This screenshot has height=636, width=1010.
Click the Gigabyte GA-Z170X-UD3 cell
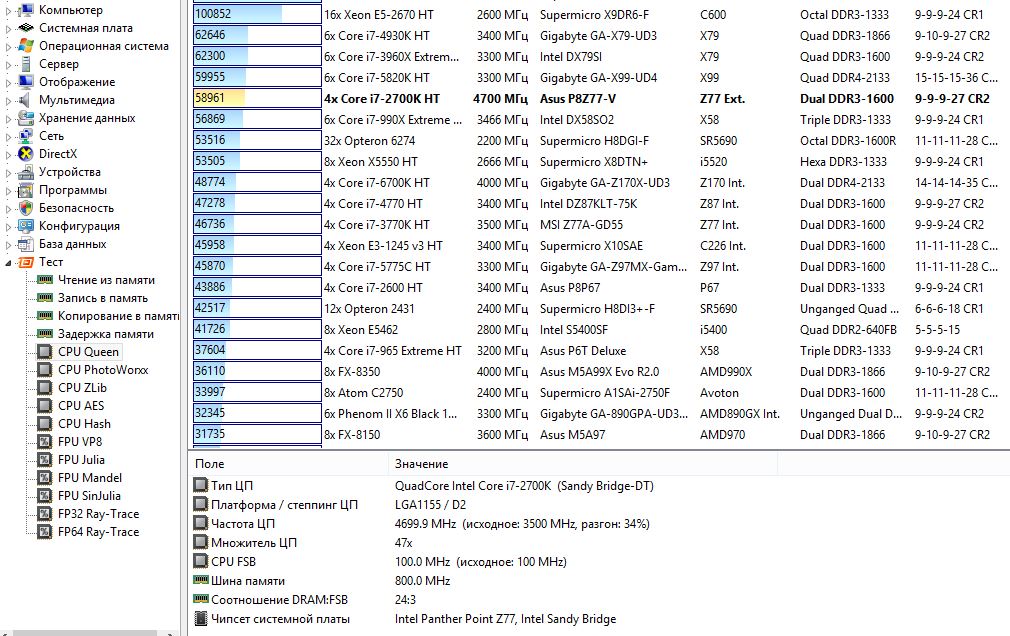[x=605, y=183]
